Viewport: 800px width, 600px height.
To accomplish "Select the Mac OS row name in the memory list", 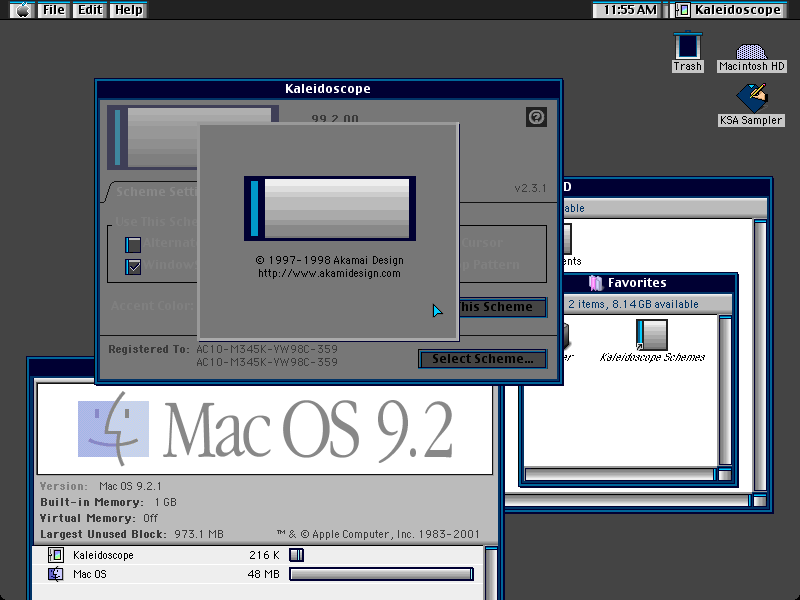I will 90,574.
